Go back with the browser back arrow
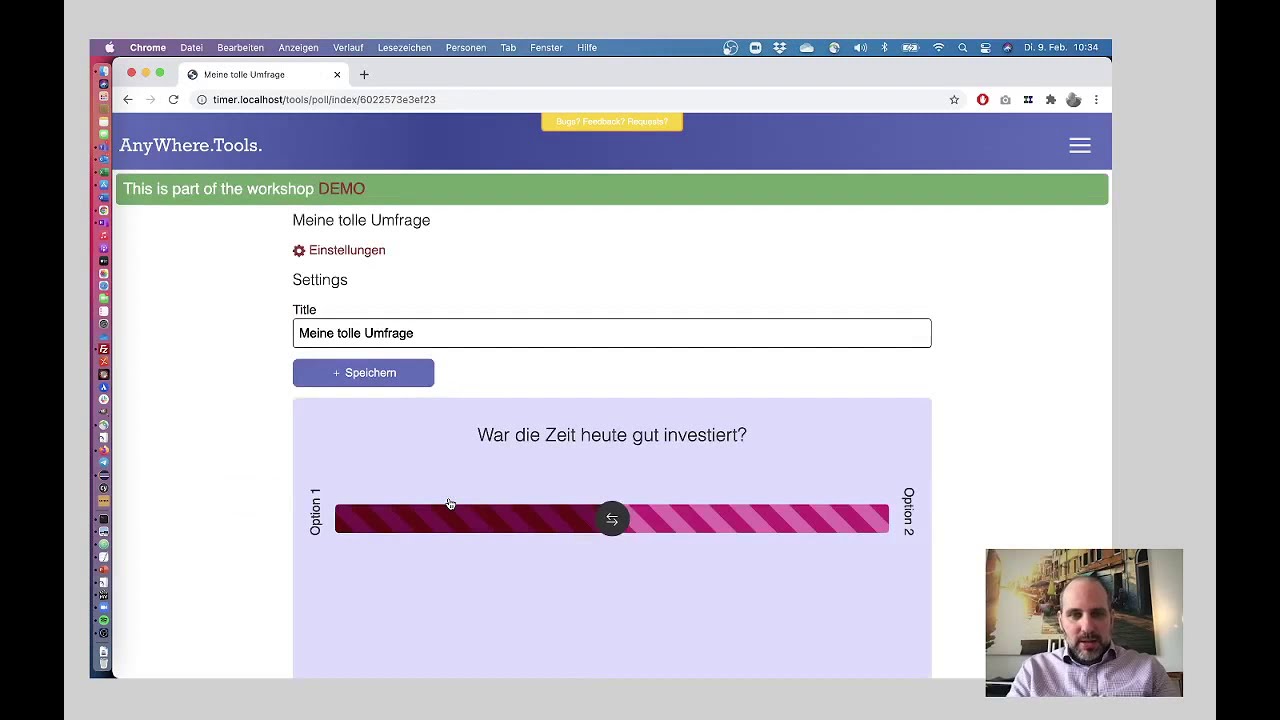1280x720 pixels. click(x=128, y=100)
